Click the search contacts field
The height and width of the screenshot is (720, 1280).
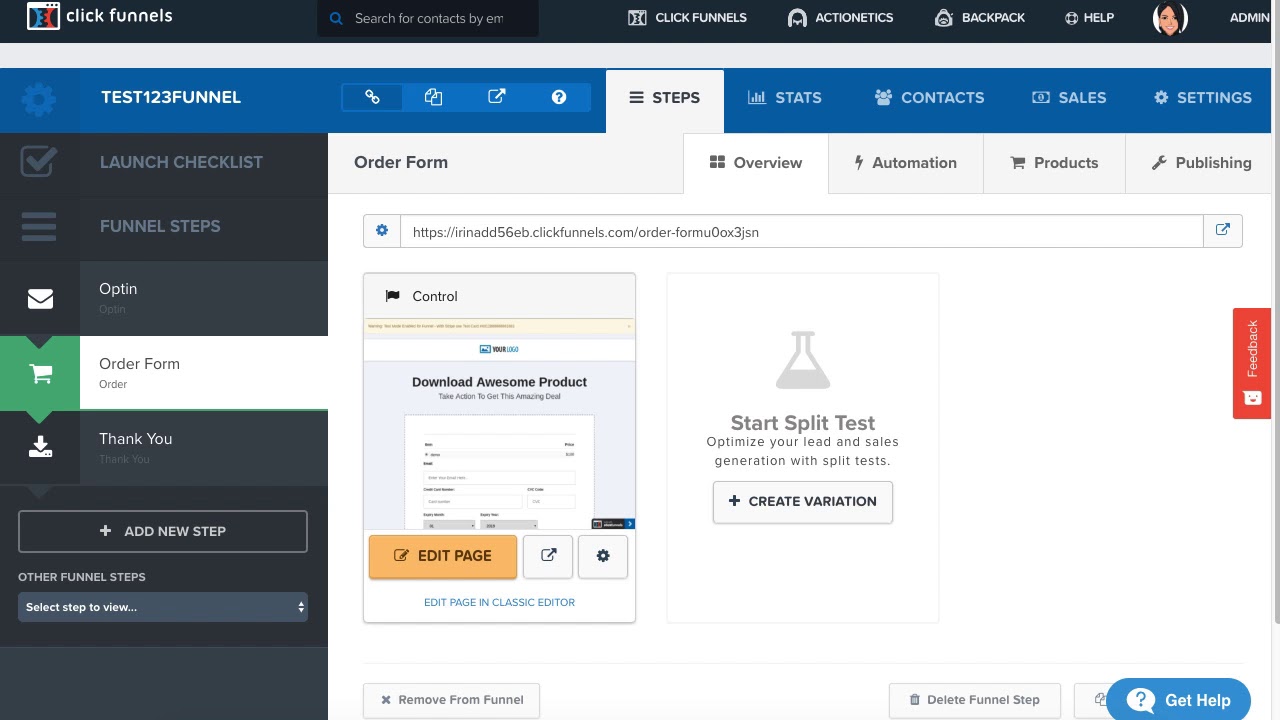pos(428,18)
